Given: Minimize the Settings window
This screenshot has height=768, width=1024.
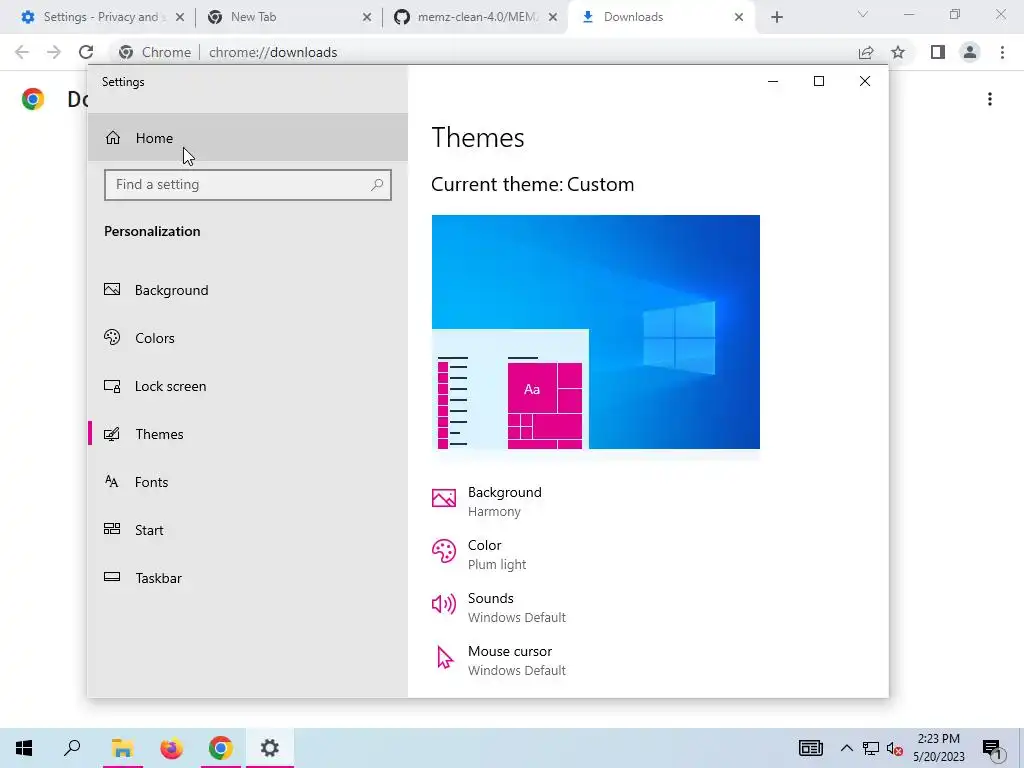Looking at the screenshot, I should point(773,81).
